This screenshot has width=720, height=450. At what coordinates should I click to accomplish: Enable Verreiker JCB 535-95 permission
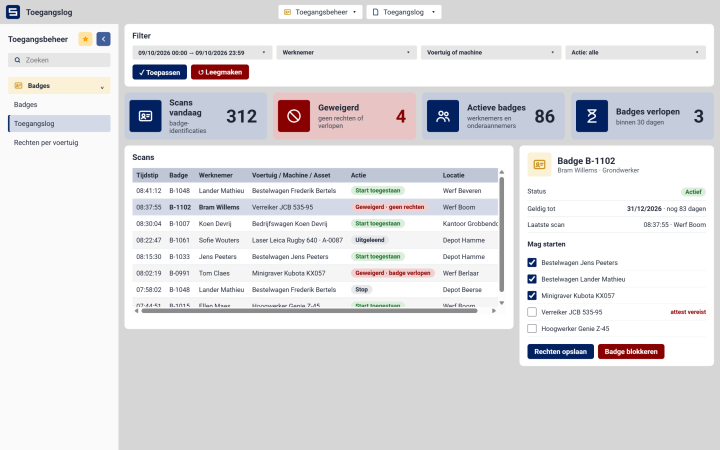[532, 312]
